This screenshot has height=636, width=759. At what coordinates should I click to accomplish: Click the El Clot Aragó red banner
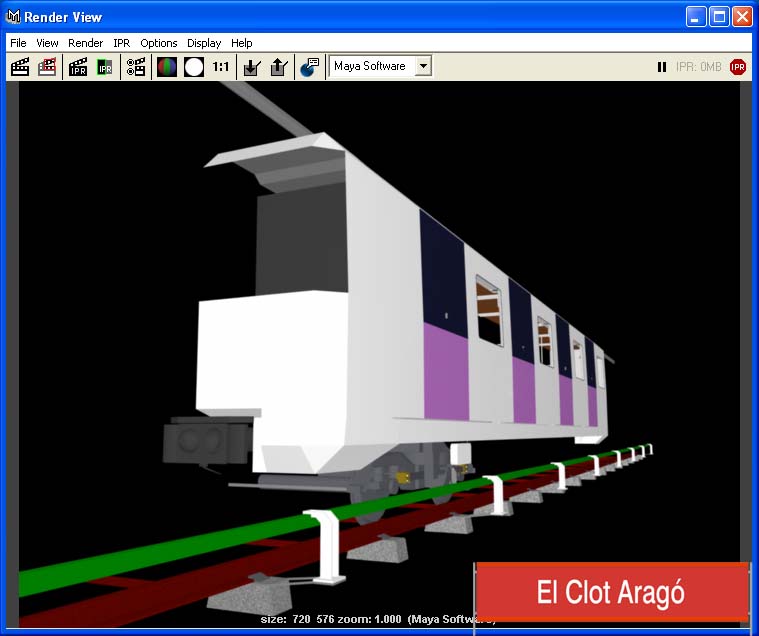click(x=611, y=592)
